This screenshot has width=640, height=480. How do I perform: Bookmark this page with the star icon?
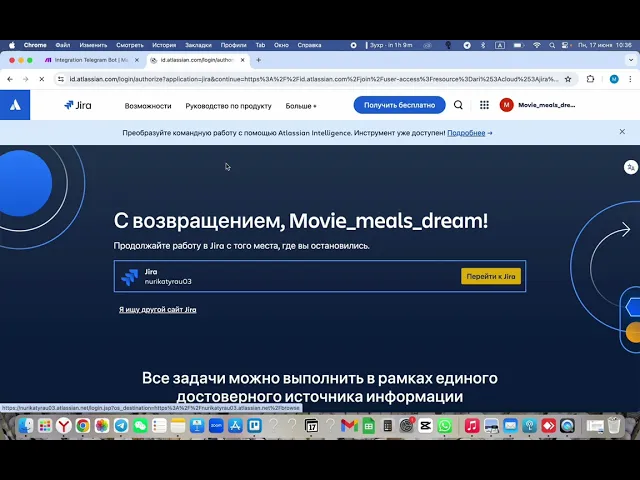click(x=568, y=79)
